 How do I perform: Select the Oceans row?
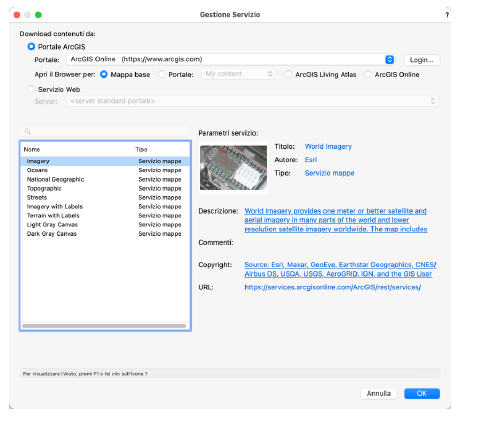pyautogui.click(x=105, y=170)
